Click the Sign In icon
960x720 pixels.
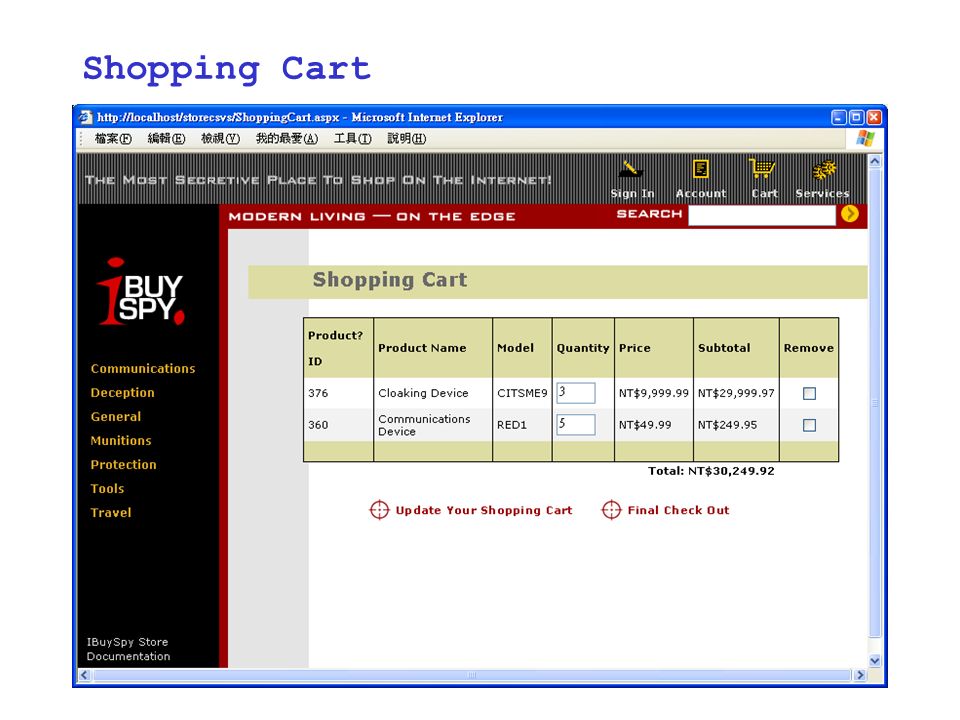pyautogui.click(x=631, y=169)
